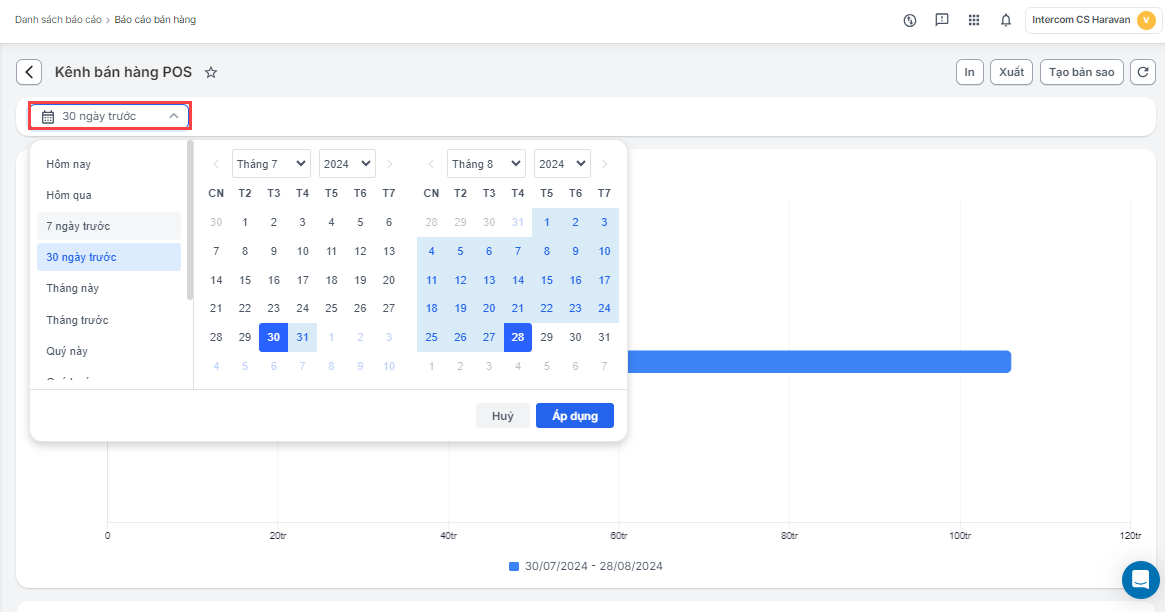Open the Intercom chat widget
This screenshot has height=612, width=1165.
pos(1140,579)
